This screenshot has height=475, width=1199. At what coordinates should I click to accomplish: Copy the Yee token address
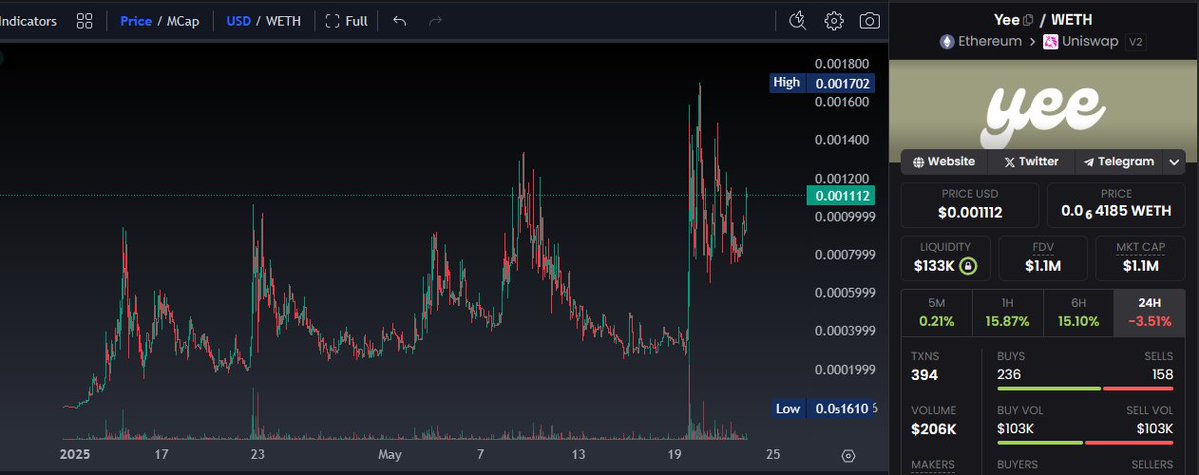1028,20
